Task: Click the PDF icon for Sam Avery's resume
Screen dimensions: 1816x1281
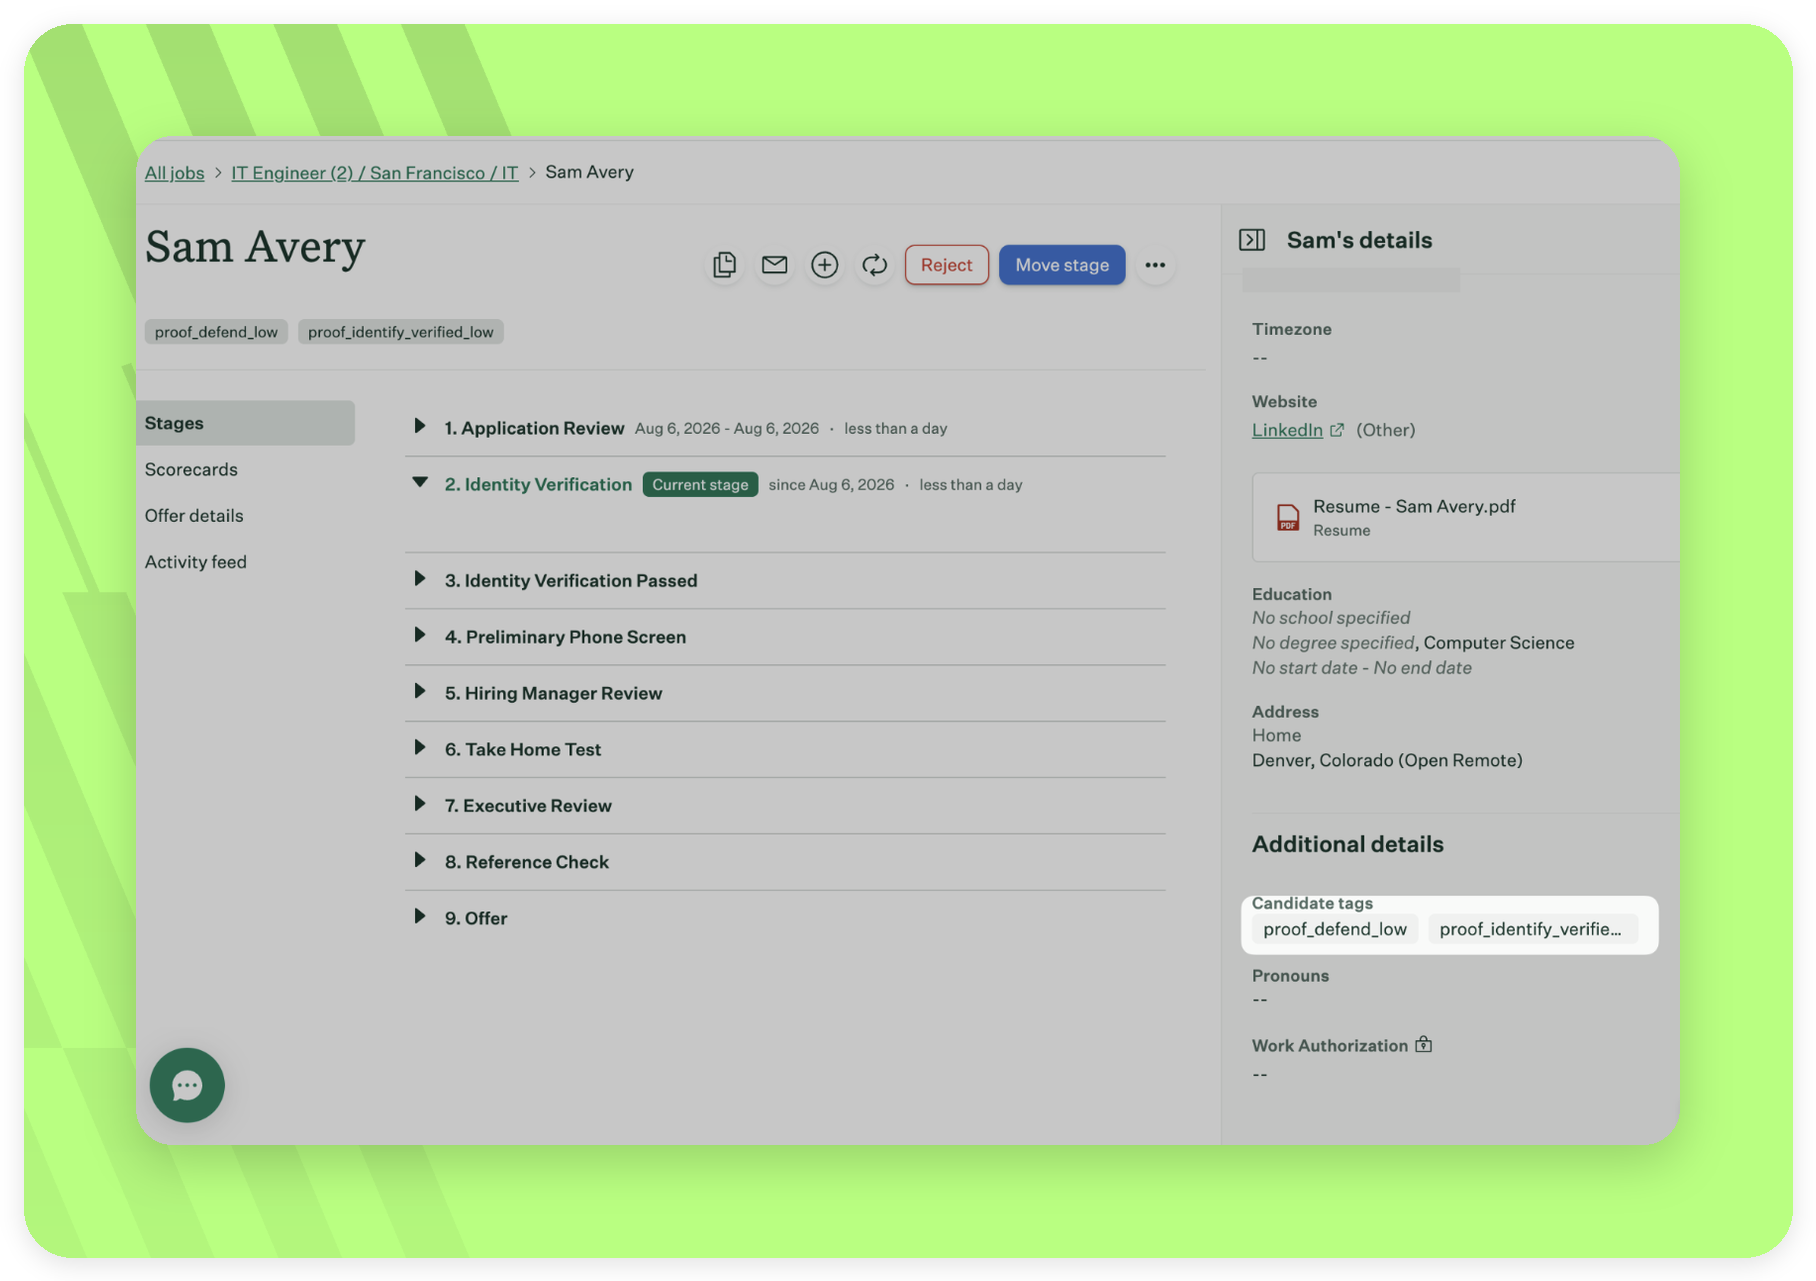Action: tap(1288, 517)
